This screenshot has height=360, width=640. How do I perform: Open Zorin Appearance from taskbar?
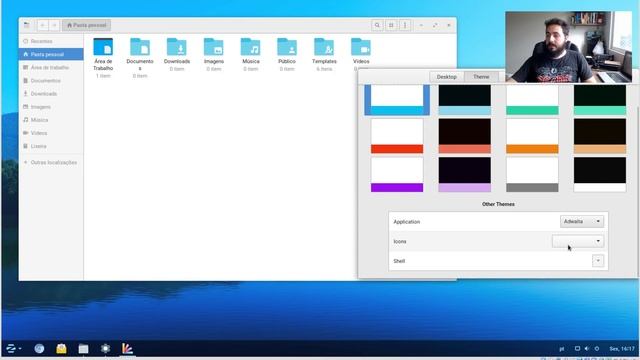(127, 349)
